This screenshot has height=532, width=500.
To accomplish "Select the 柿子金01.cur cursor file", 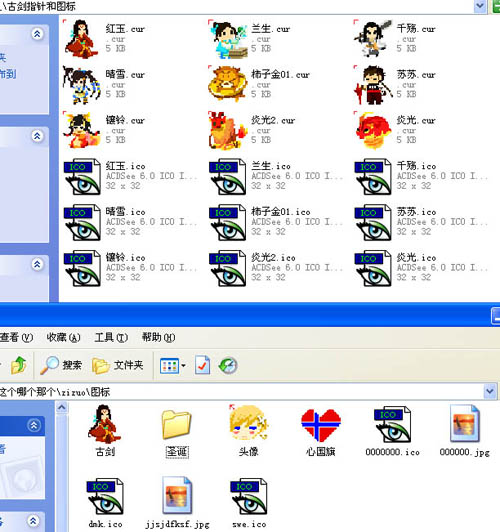I will tap(259, 85).
